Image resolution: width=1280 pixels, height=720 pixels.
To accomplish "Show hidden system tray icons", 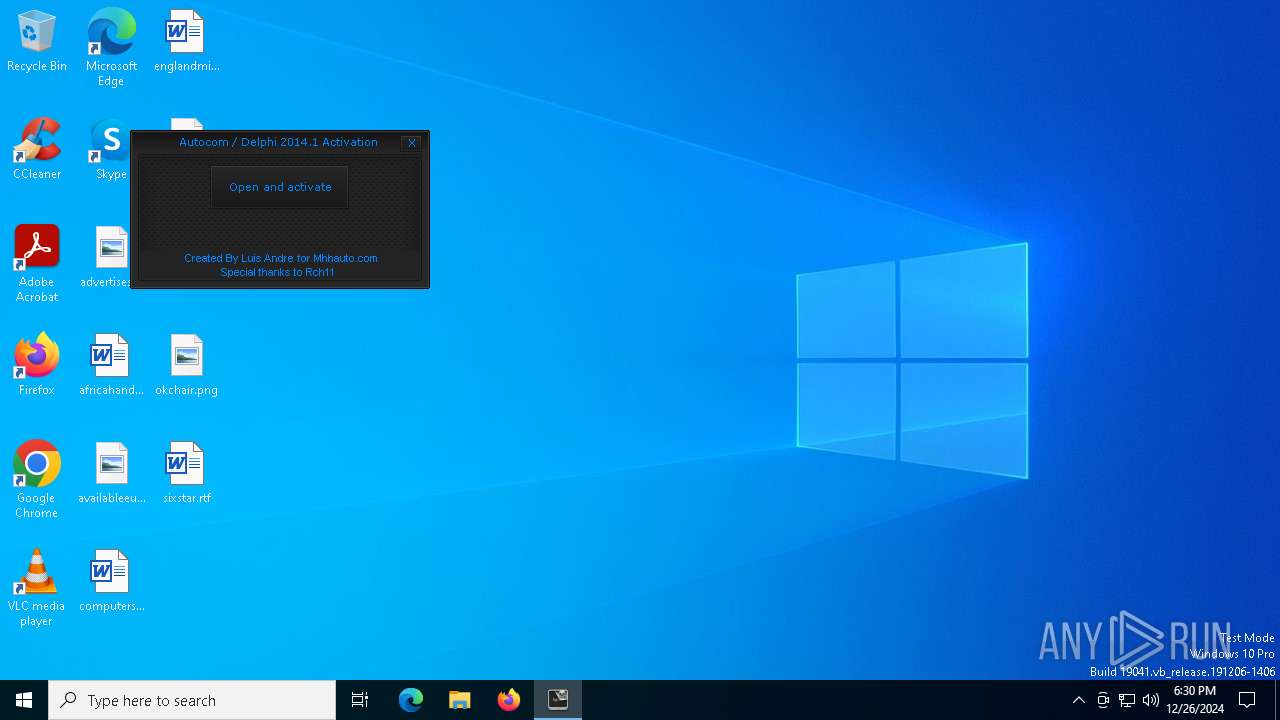I will pyautogui.click(x=1078, y=700).
